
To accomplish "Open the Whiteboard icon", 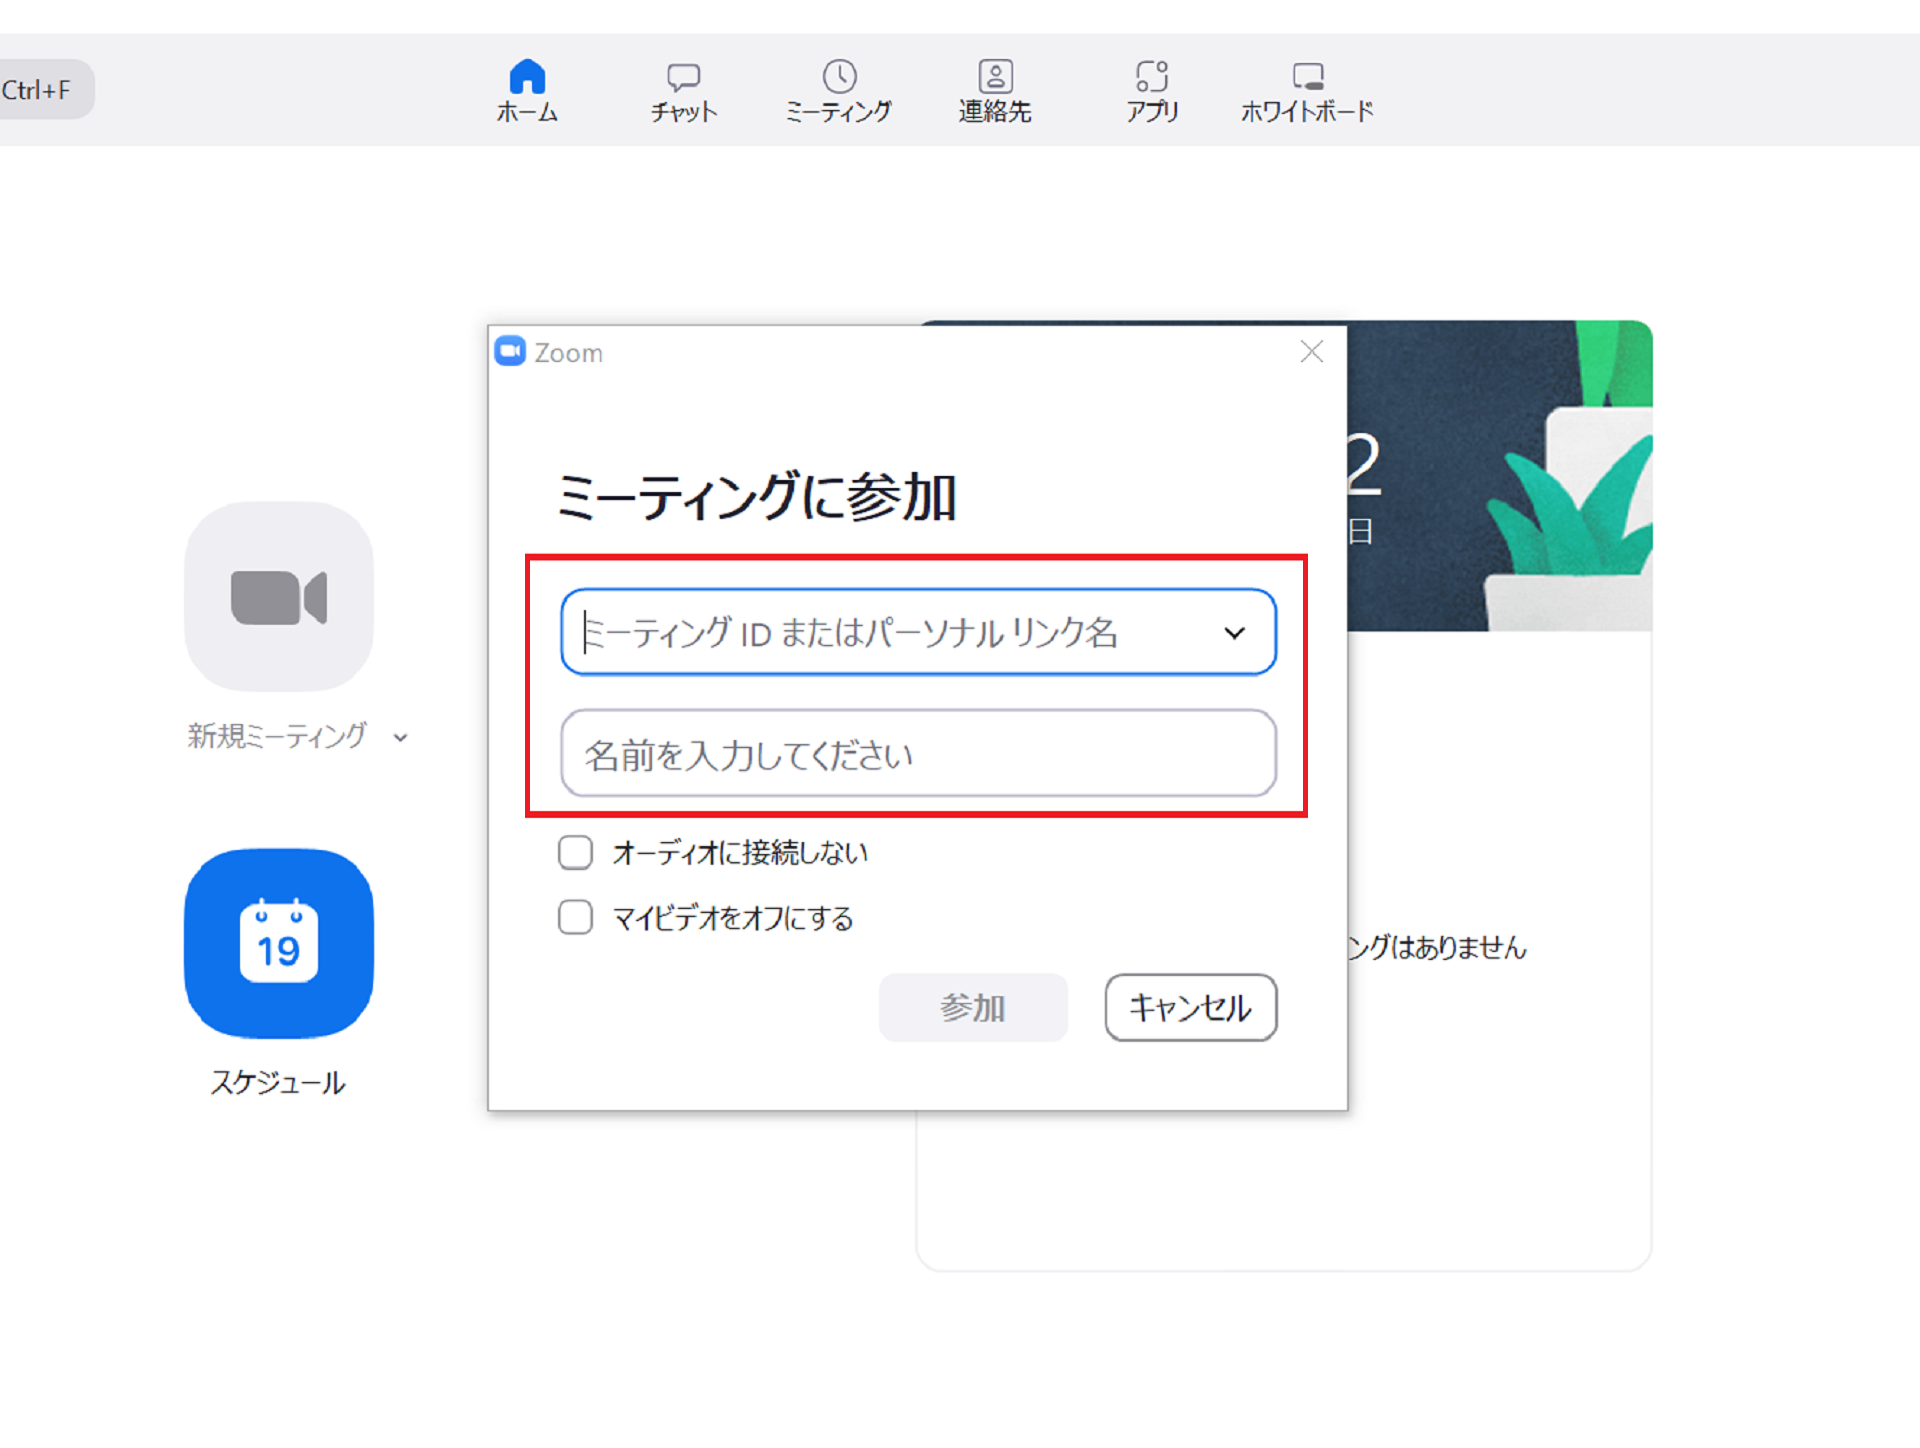I will [1307, 76].
